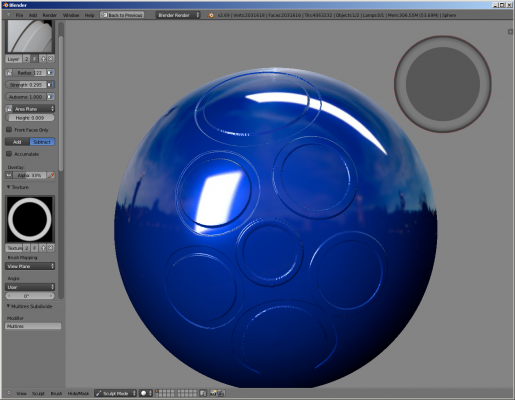515x400 pixels.
Task: Toggle pressure sensitivity for Autosmooth
Action: click(50, 97)
